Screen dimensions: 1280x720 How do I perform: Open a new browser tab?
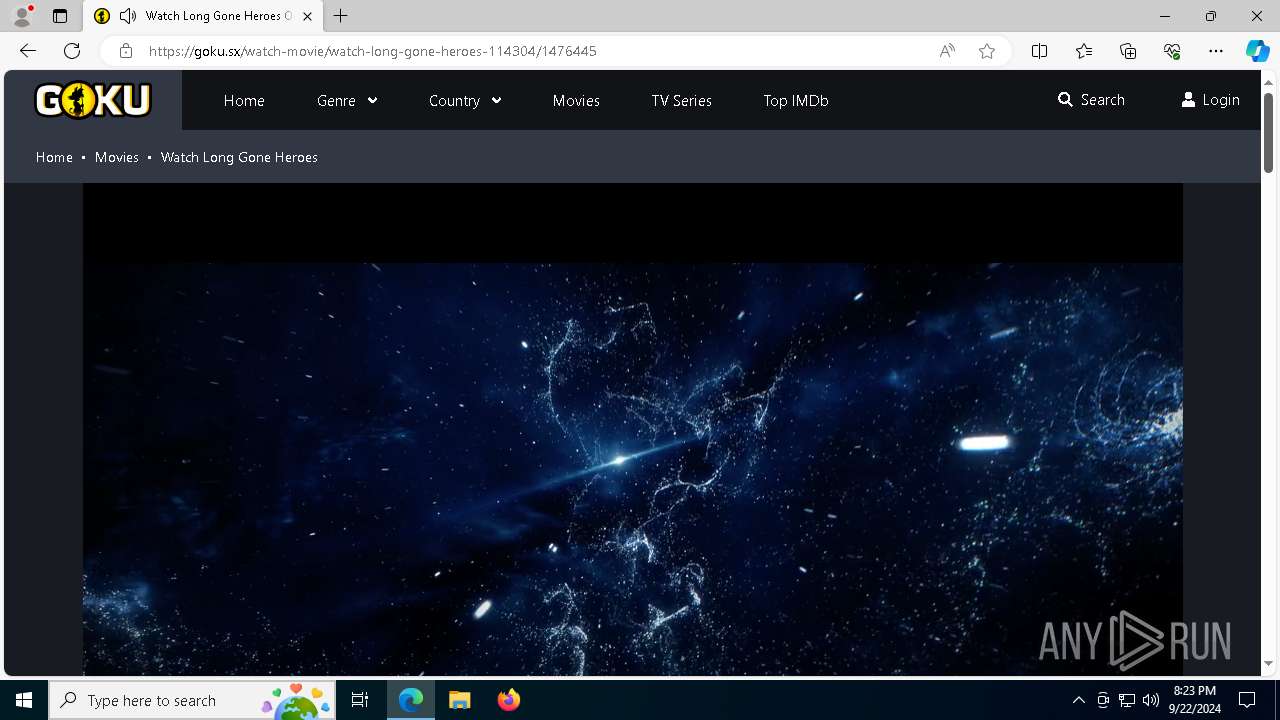[x=341, y=16]
